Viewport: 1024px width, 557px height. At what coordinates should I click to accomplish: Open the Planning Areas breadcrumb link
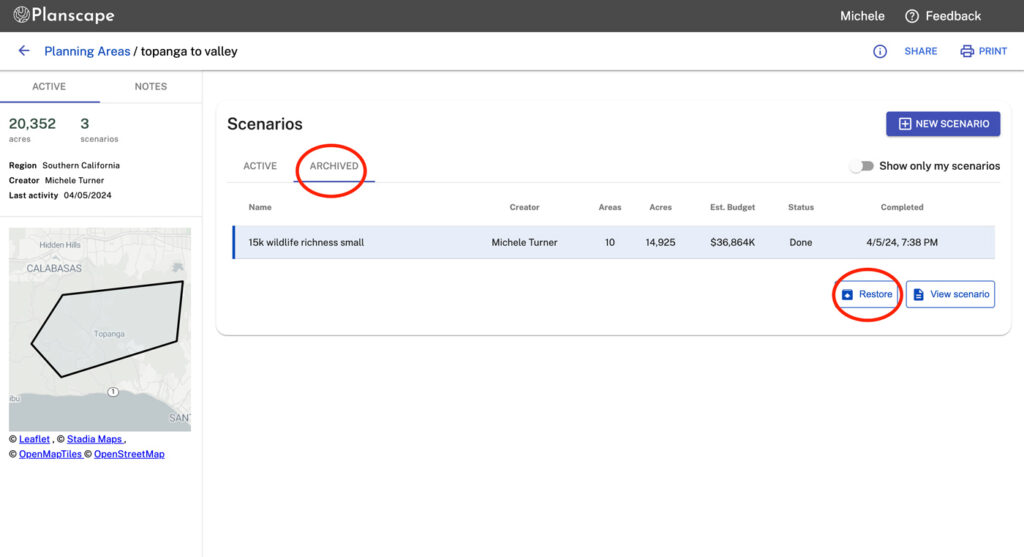tap(87, 51)
